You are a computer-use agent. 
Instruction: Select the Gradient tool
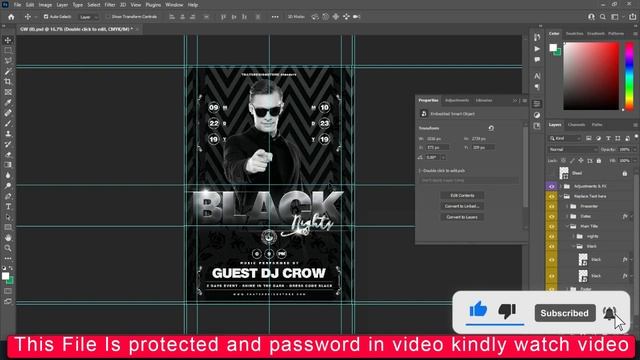tap(8, 165)
